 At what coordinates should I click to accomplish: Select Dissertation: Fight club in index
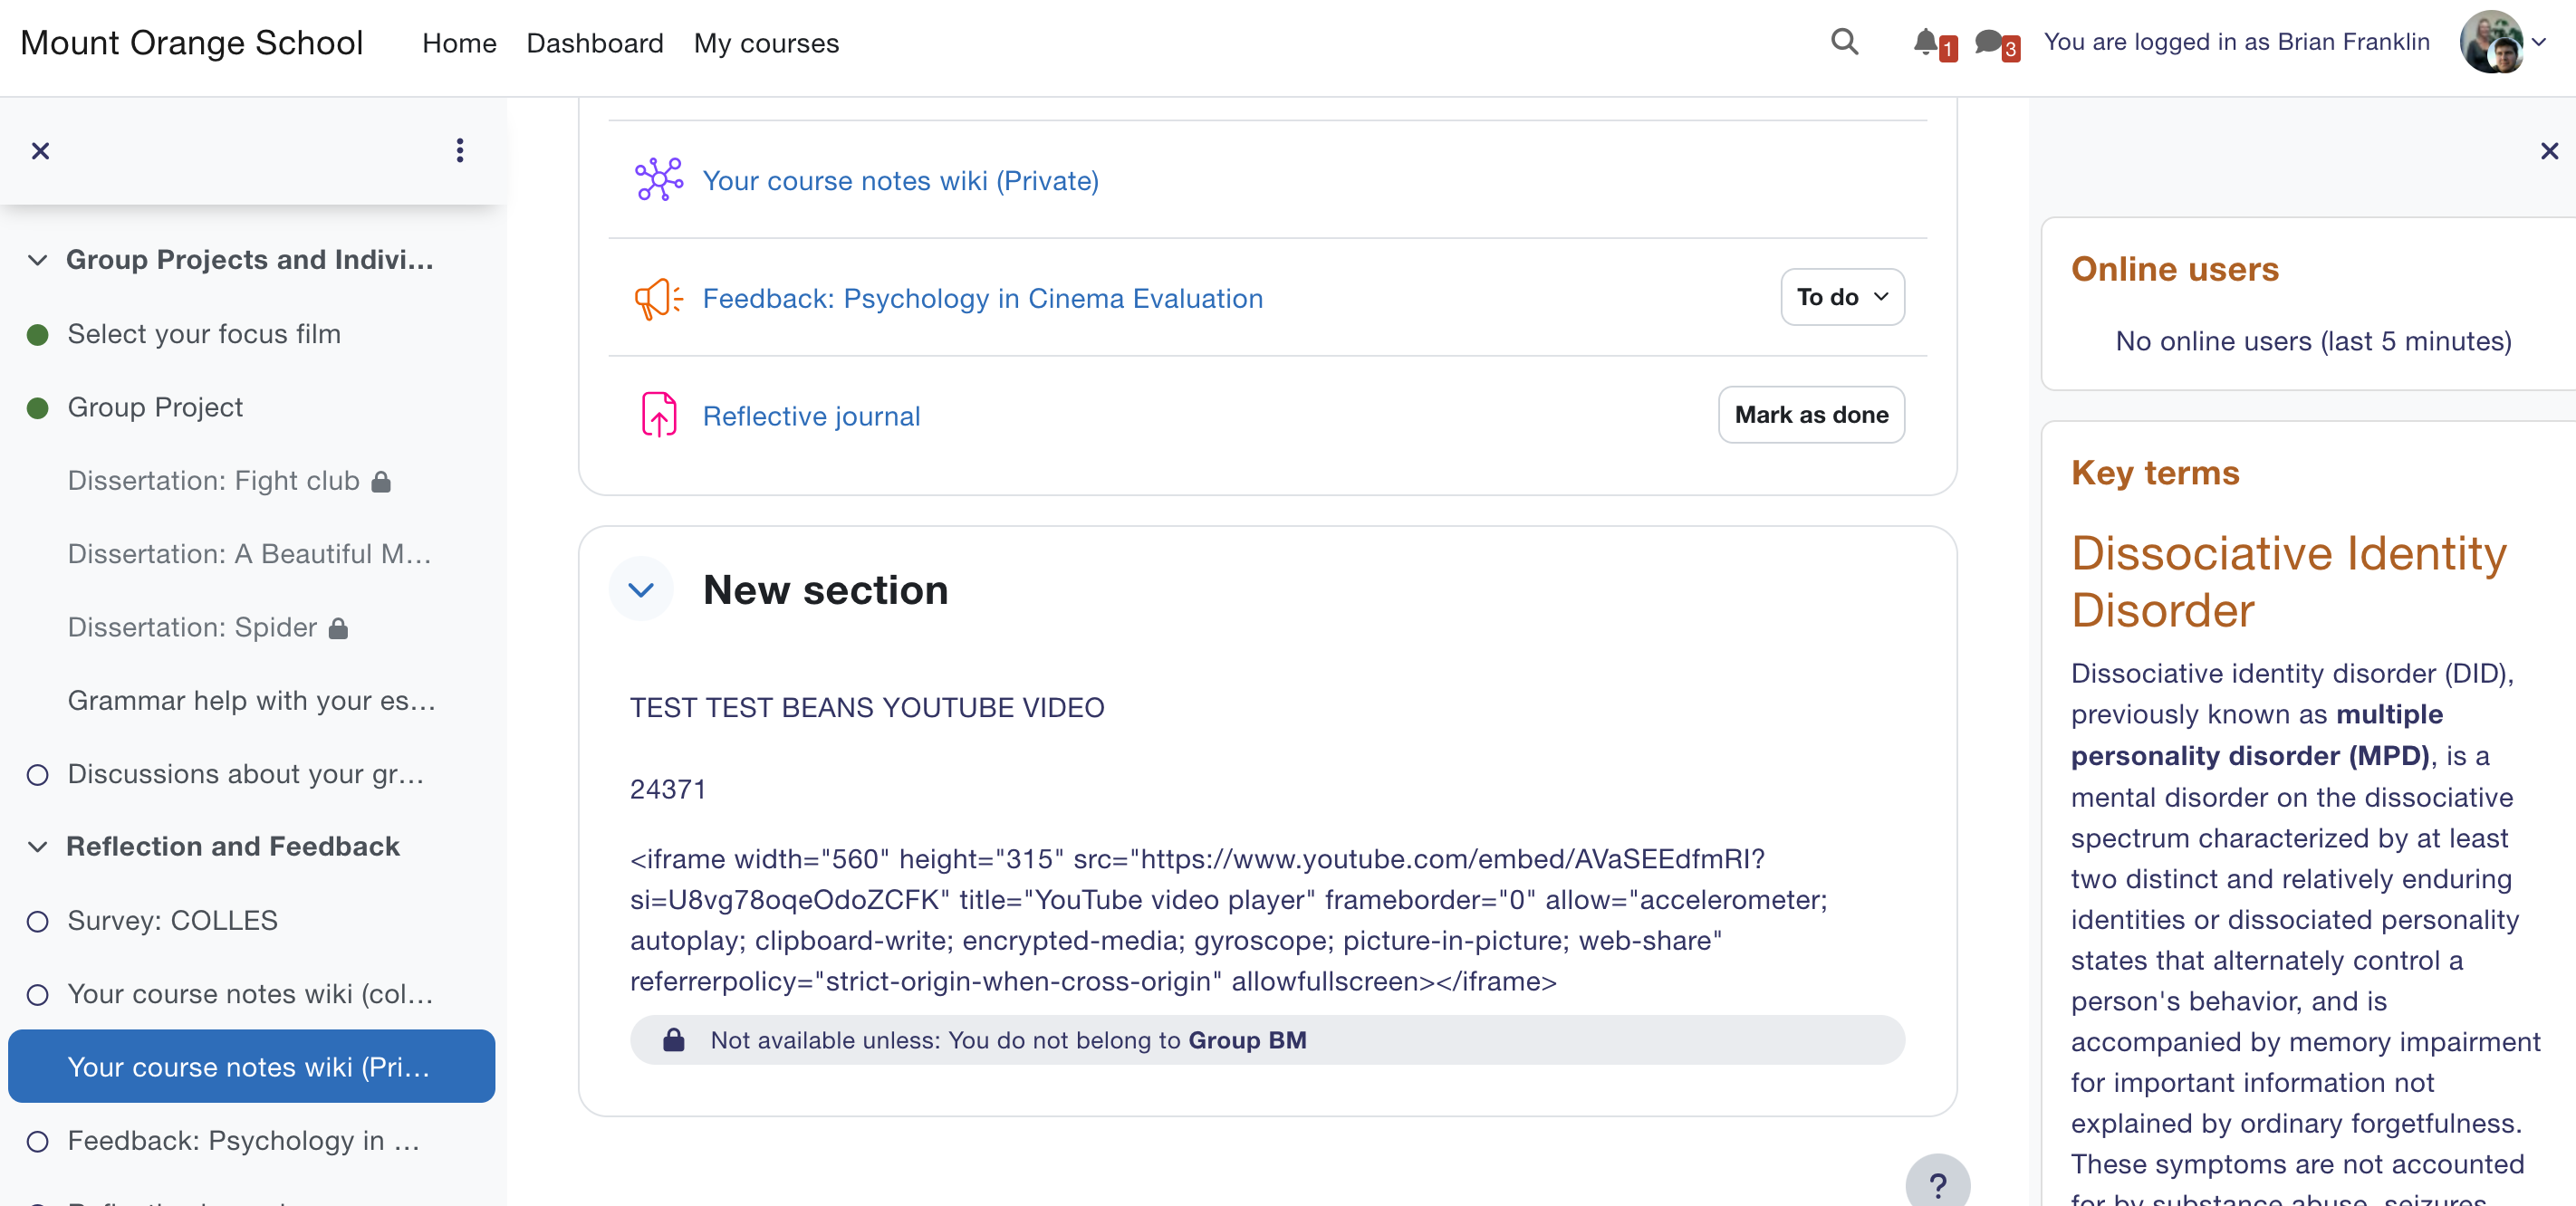[213, 481]
